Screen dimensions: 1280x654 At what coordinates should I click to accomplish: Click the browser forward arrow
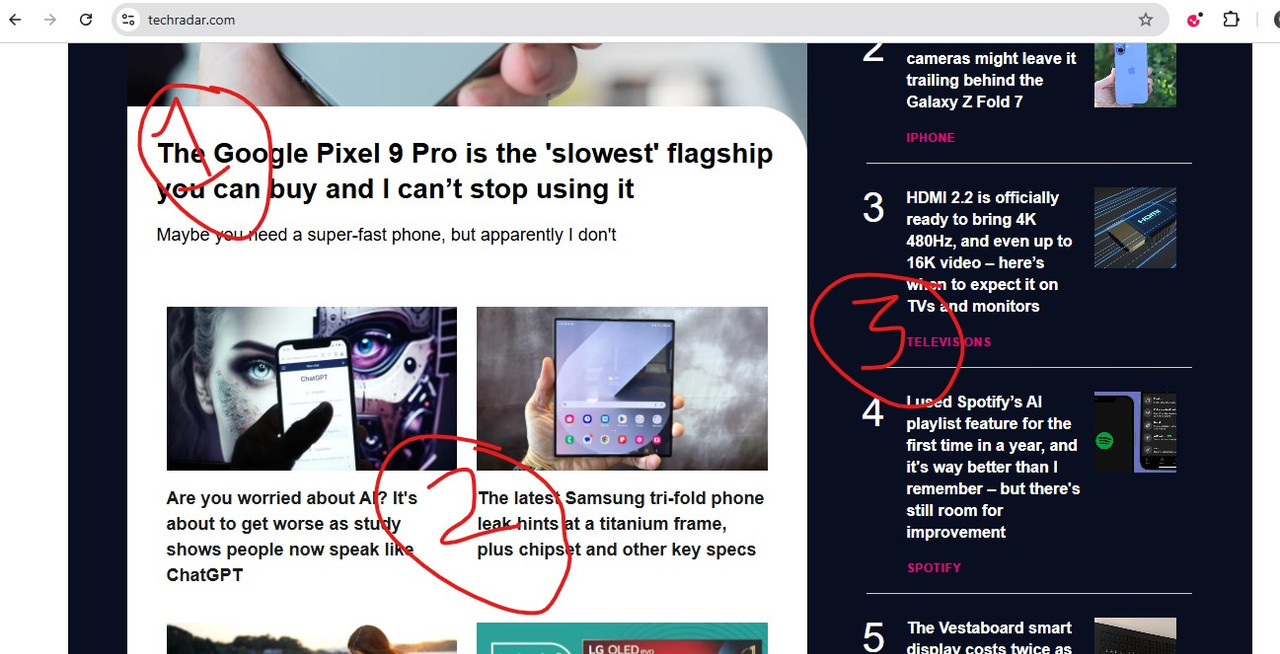tap(50, 20)
